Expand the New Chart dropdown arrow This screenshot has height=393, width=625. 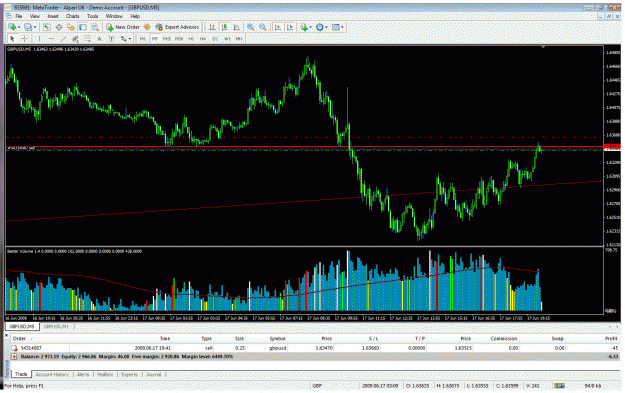click(18, 27)
